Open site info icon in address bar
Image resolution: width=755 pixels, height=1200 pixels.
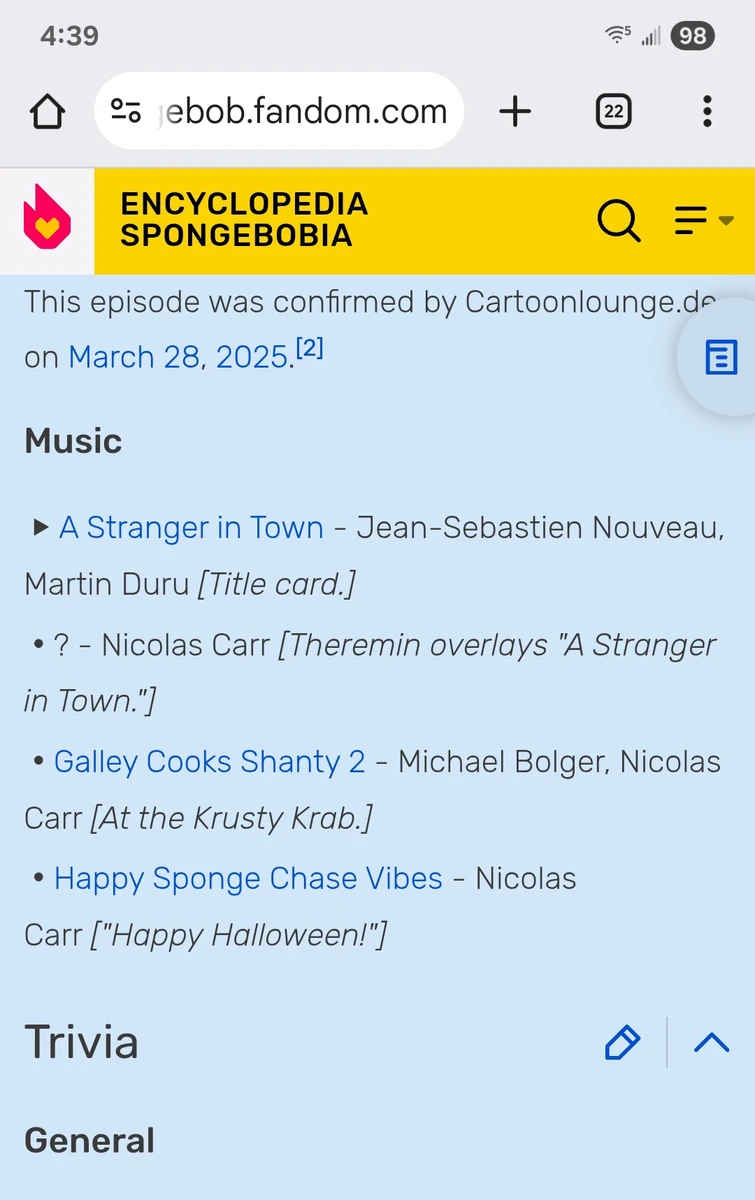(x=126, y=111)
